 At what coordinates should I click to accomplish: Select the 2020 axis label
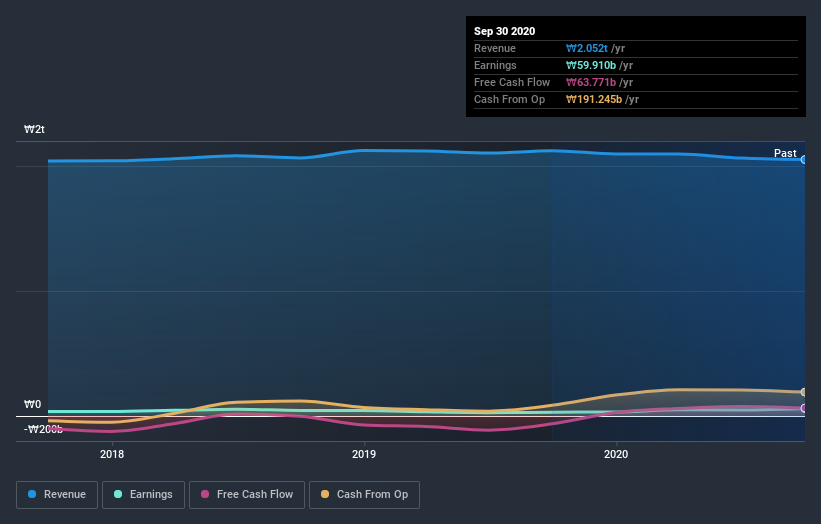pos(616,454)
